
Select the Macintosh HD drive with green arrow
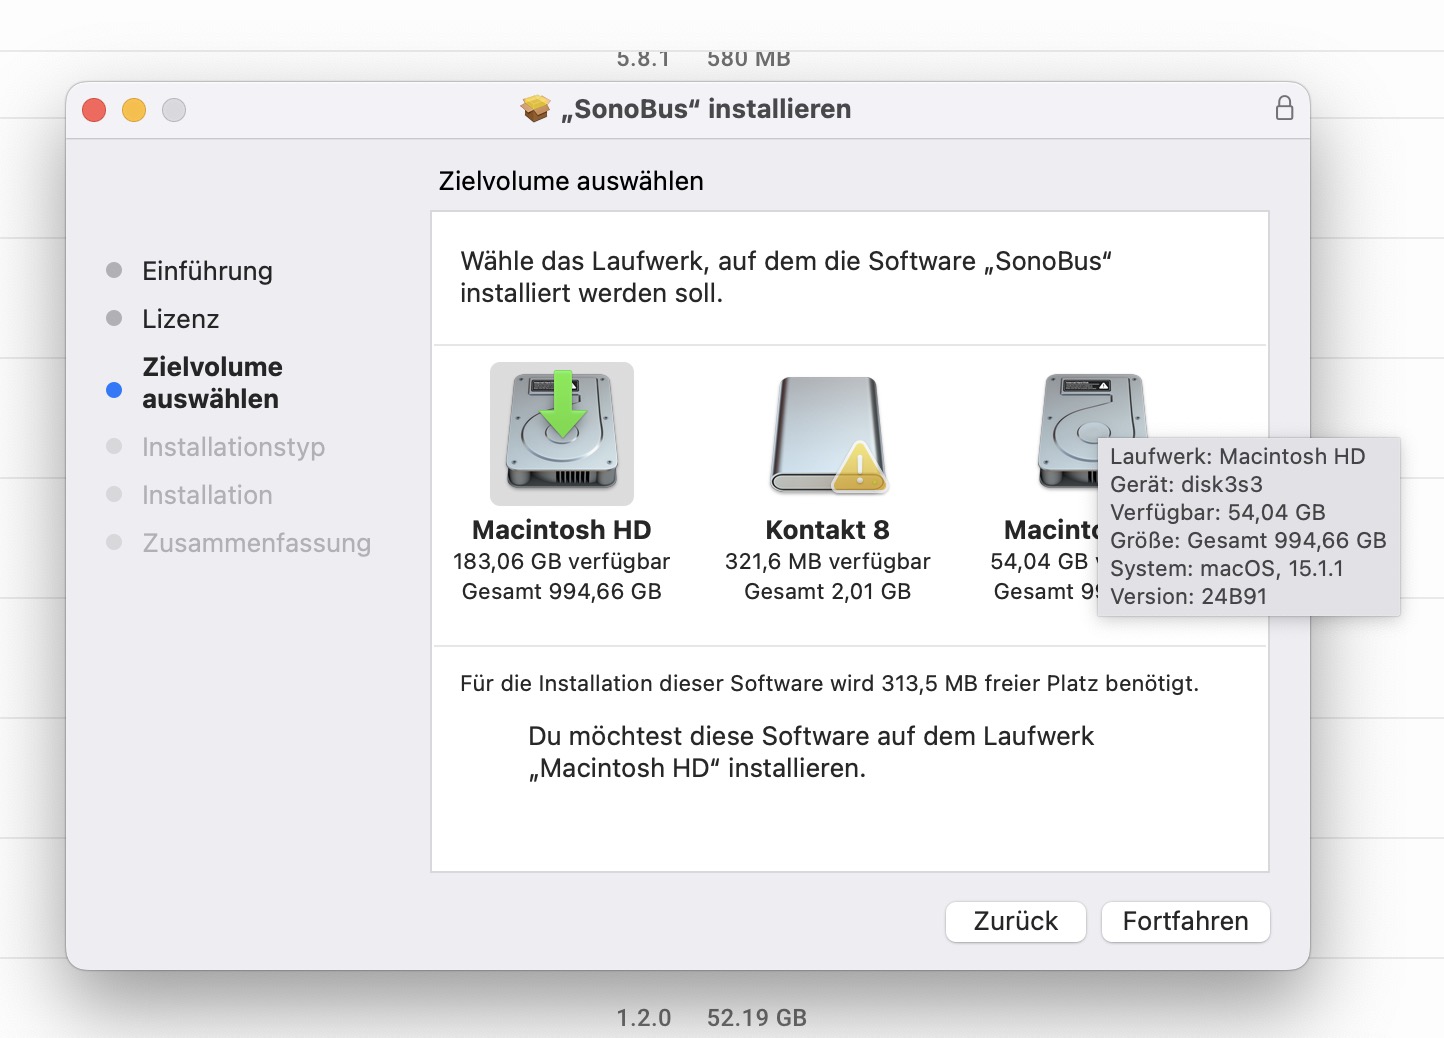[562, 433]
